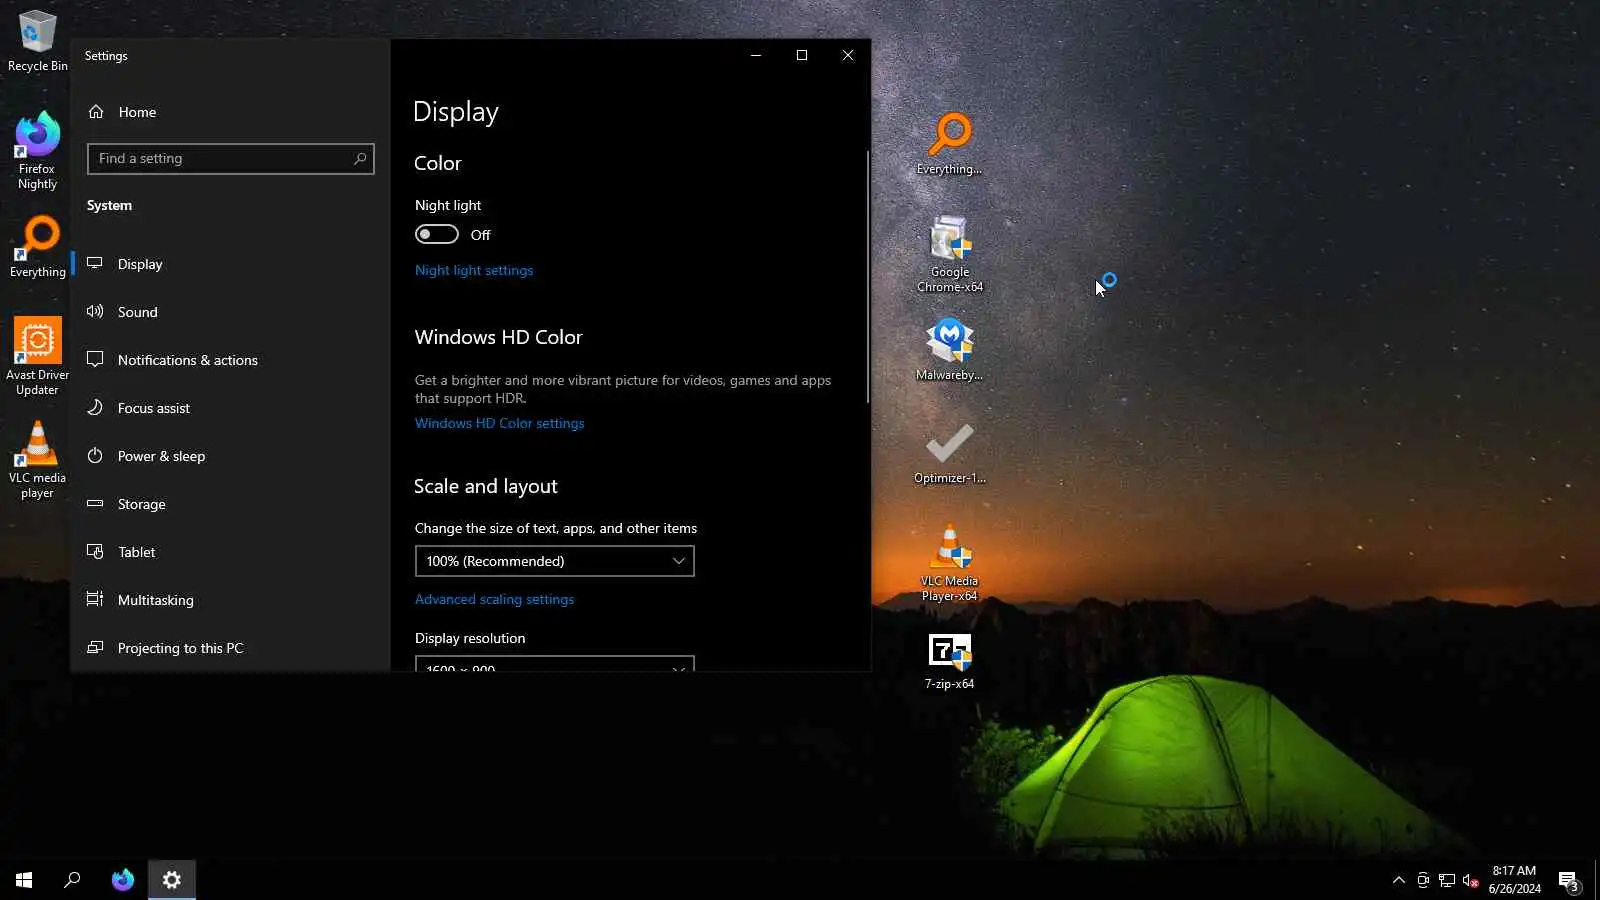Screen dimensions: 1600x900
Task: Click the Settings gear on the taskbar
Action: [172, 880]
